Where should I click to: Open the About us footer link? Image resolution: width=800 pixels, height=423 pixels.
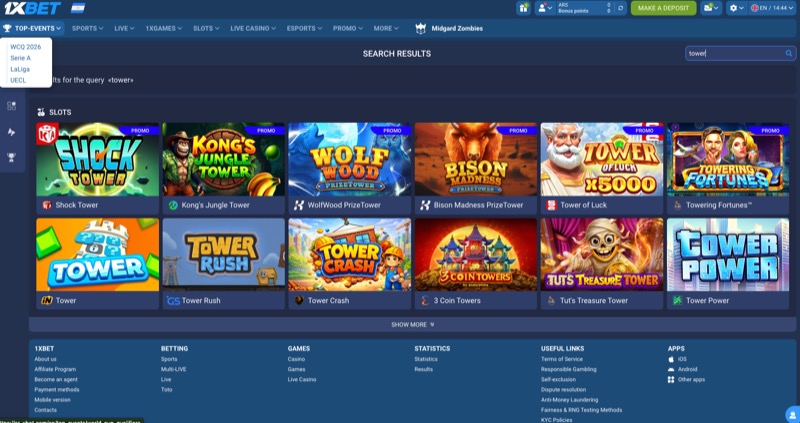45,359
